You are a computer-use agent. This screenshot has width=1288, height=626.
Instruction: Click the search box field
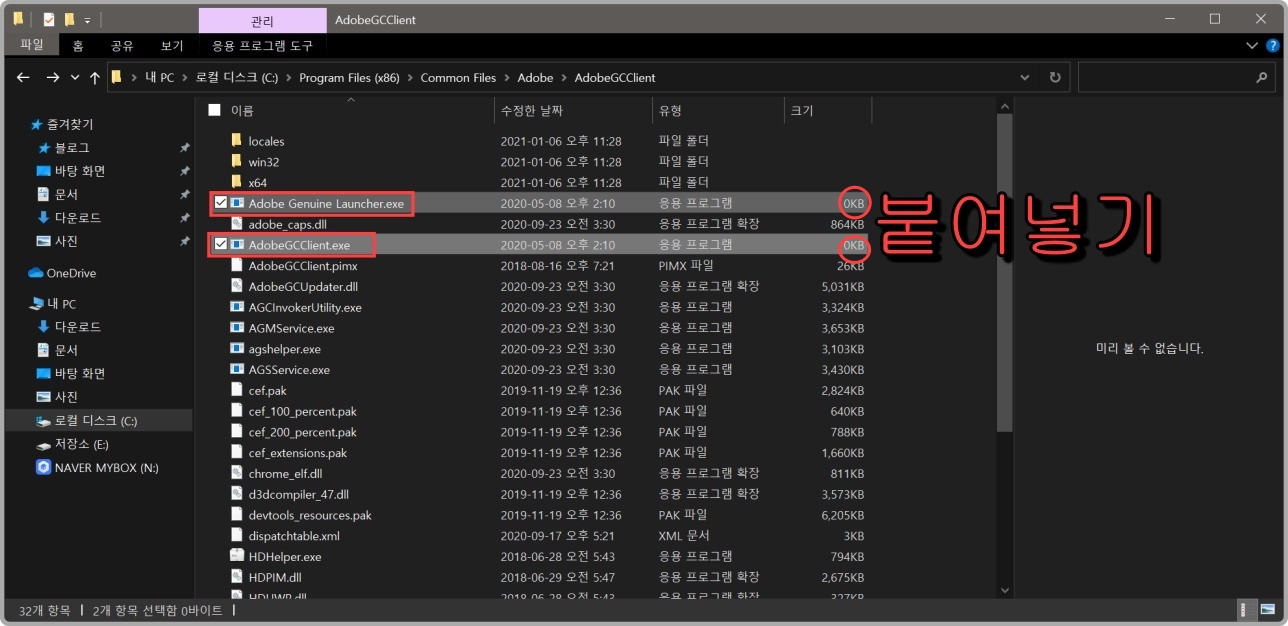pyautogui.click(x=1176, y=77)
